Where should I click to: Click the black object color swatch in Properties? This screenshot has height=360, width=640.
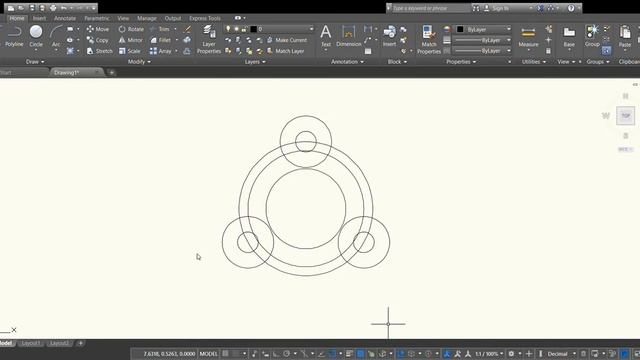pos(460,29)
